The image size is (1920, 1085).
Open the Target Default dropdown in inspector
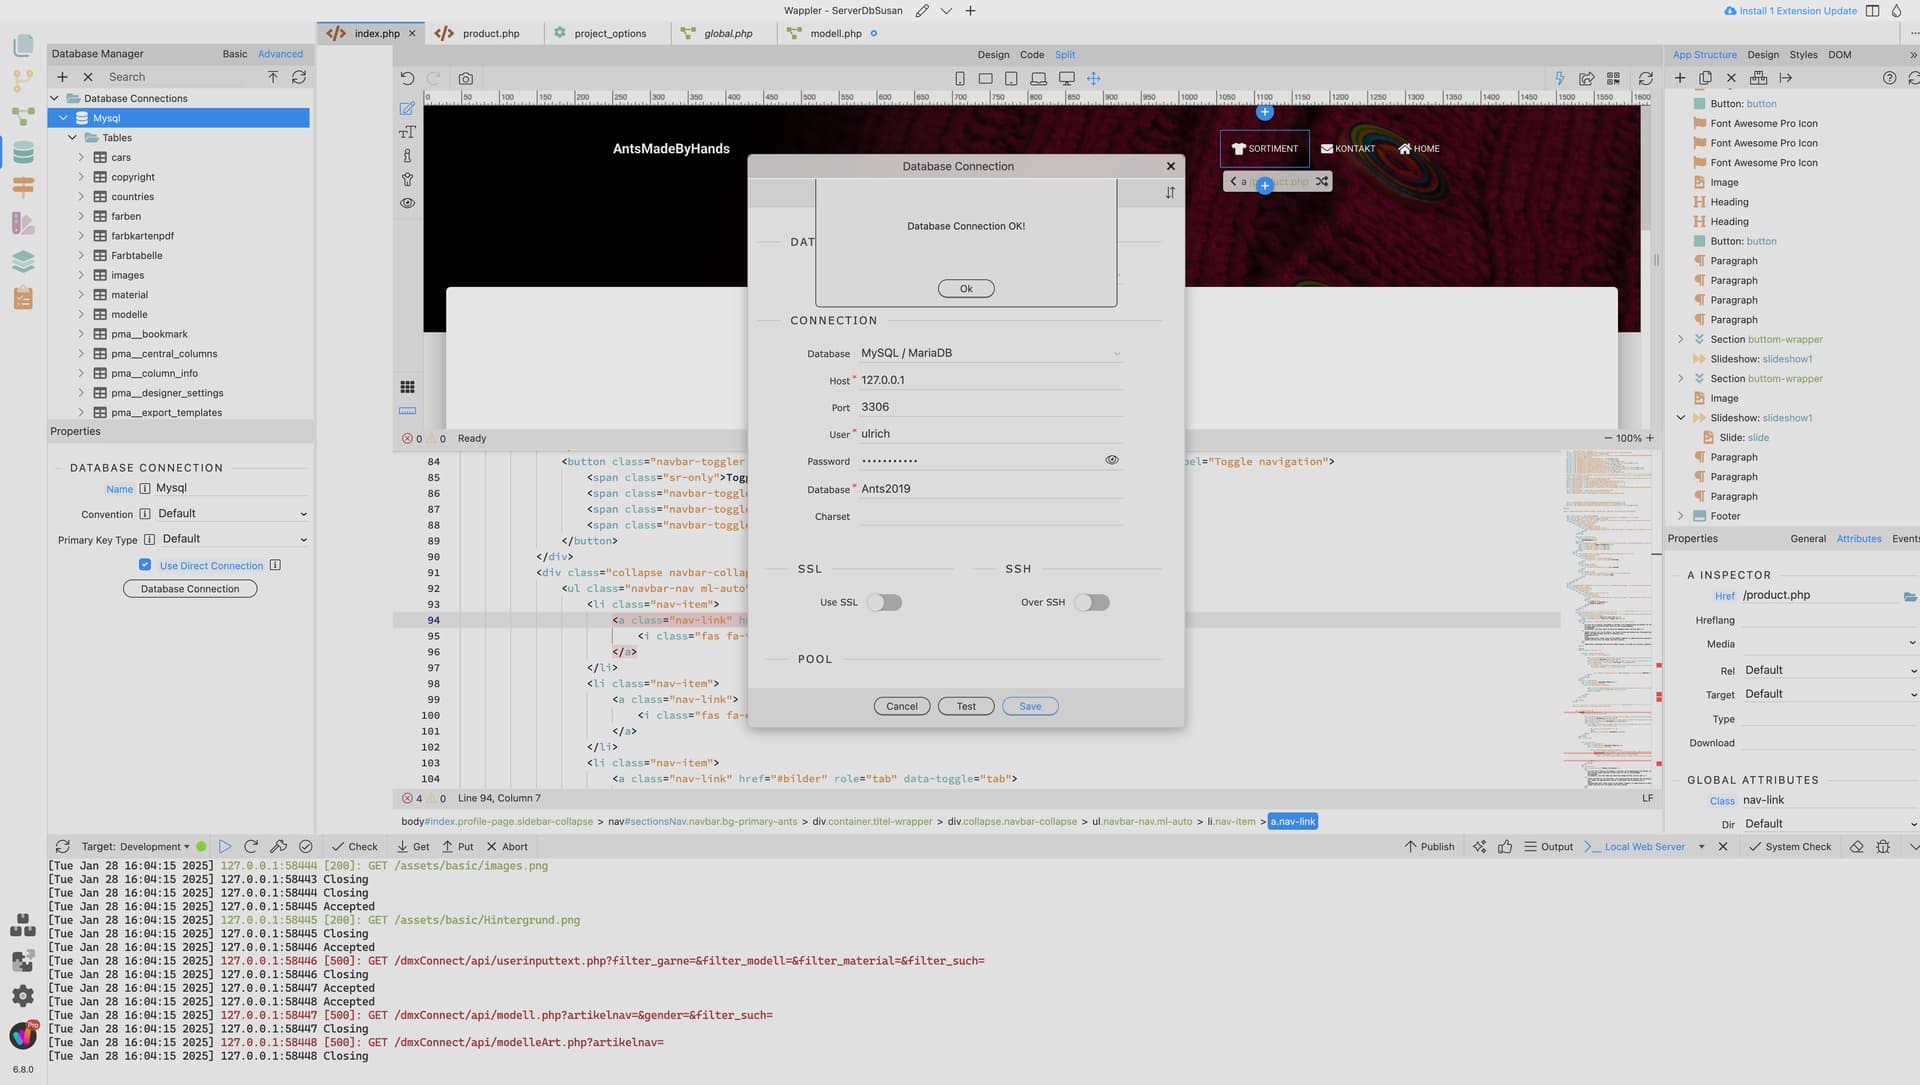(1830, 694)
